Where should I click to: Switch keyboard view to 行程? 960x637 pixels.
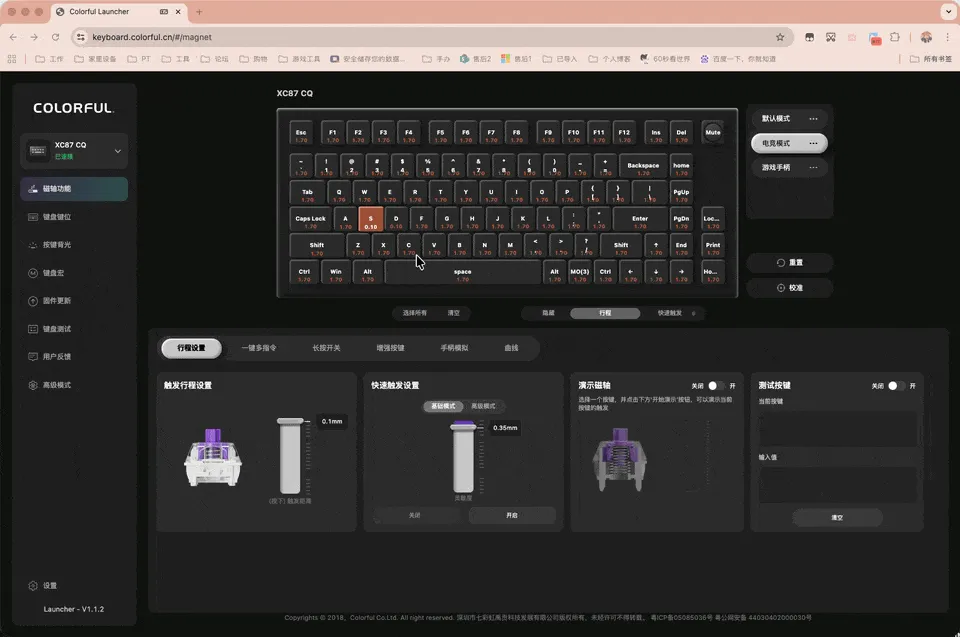coord(605,313)
